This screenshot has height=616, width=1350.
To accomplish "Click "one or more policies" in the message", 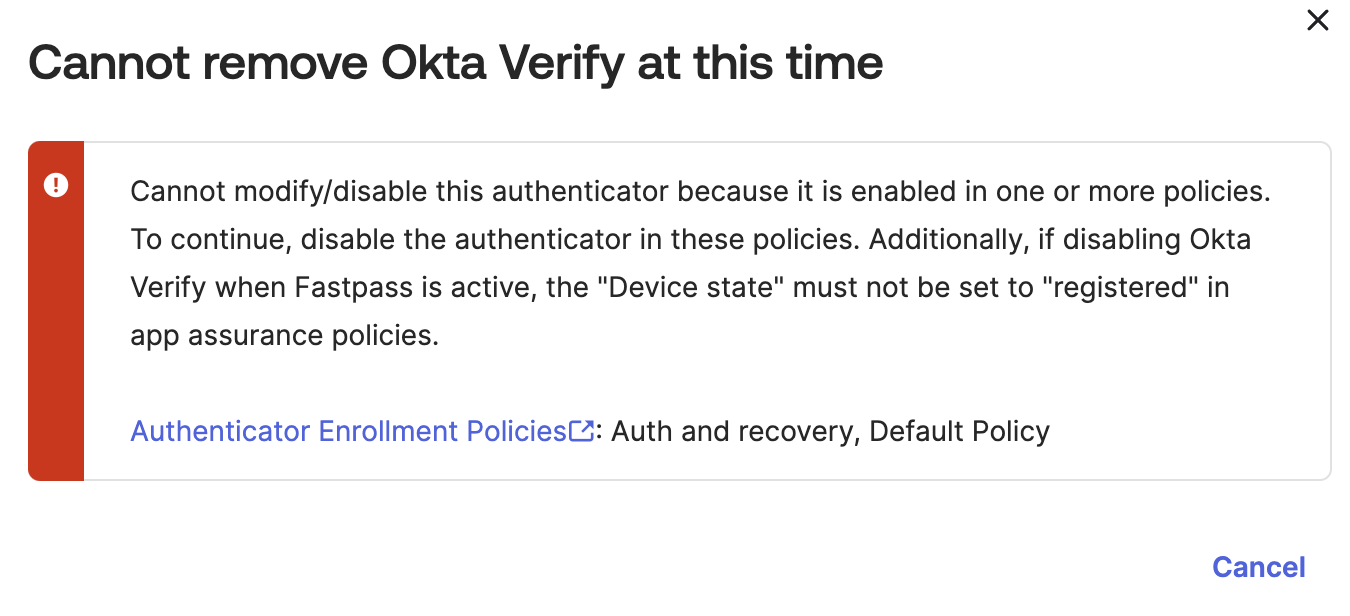I will click(1132, 191).
